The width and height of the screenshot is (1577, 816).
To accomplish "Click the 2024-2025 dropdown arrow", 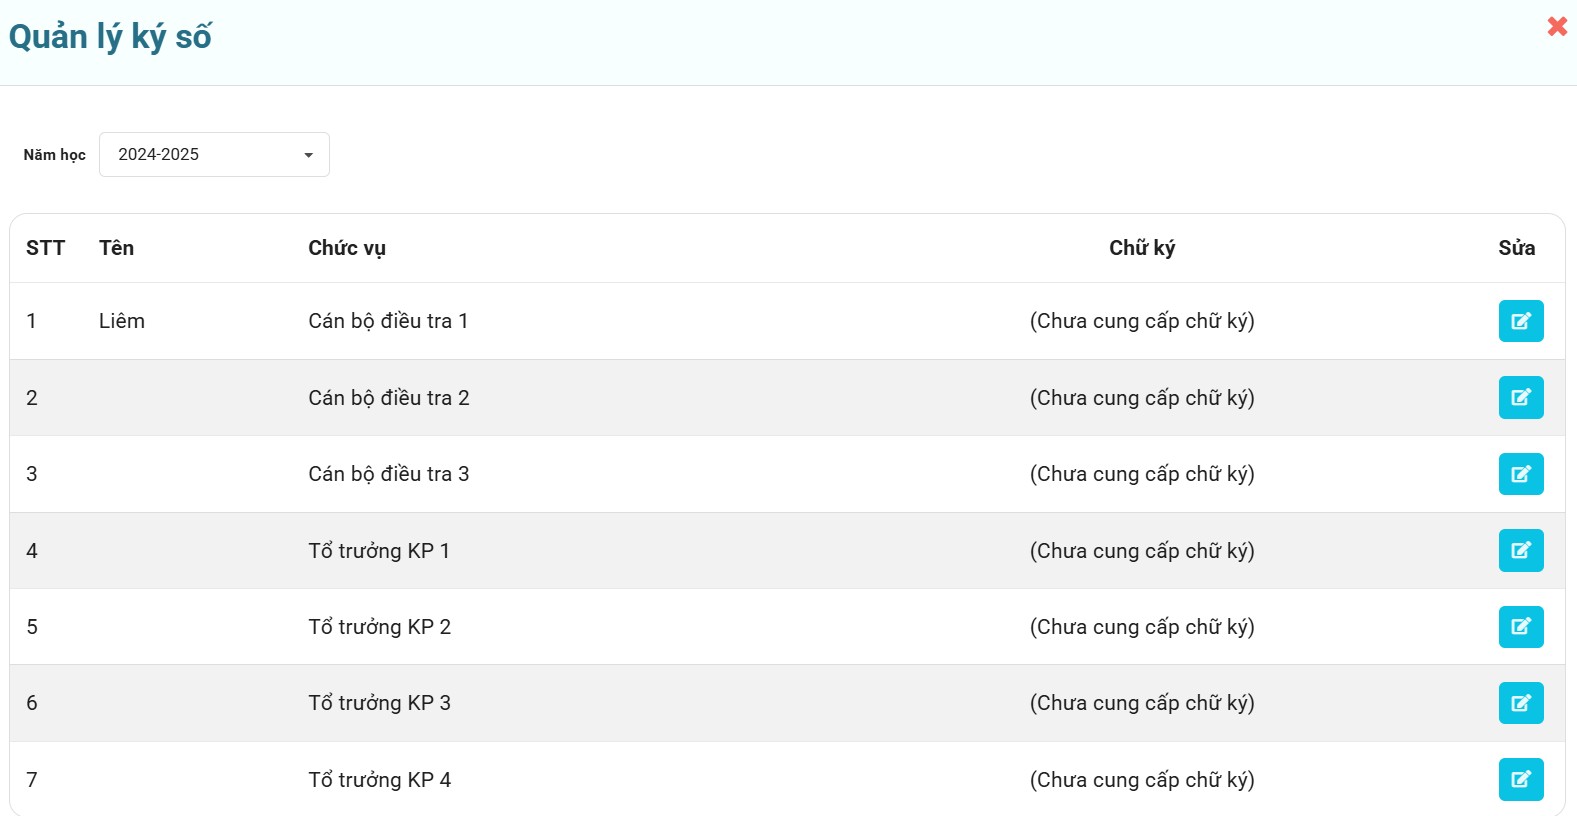I will pos(308,155).
